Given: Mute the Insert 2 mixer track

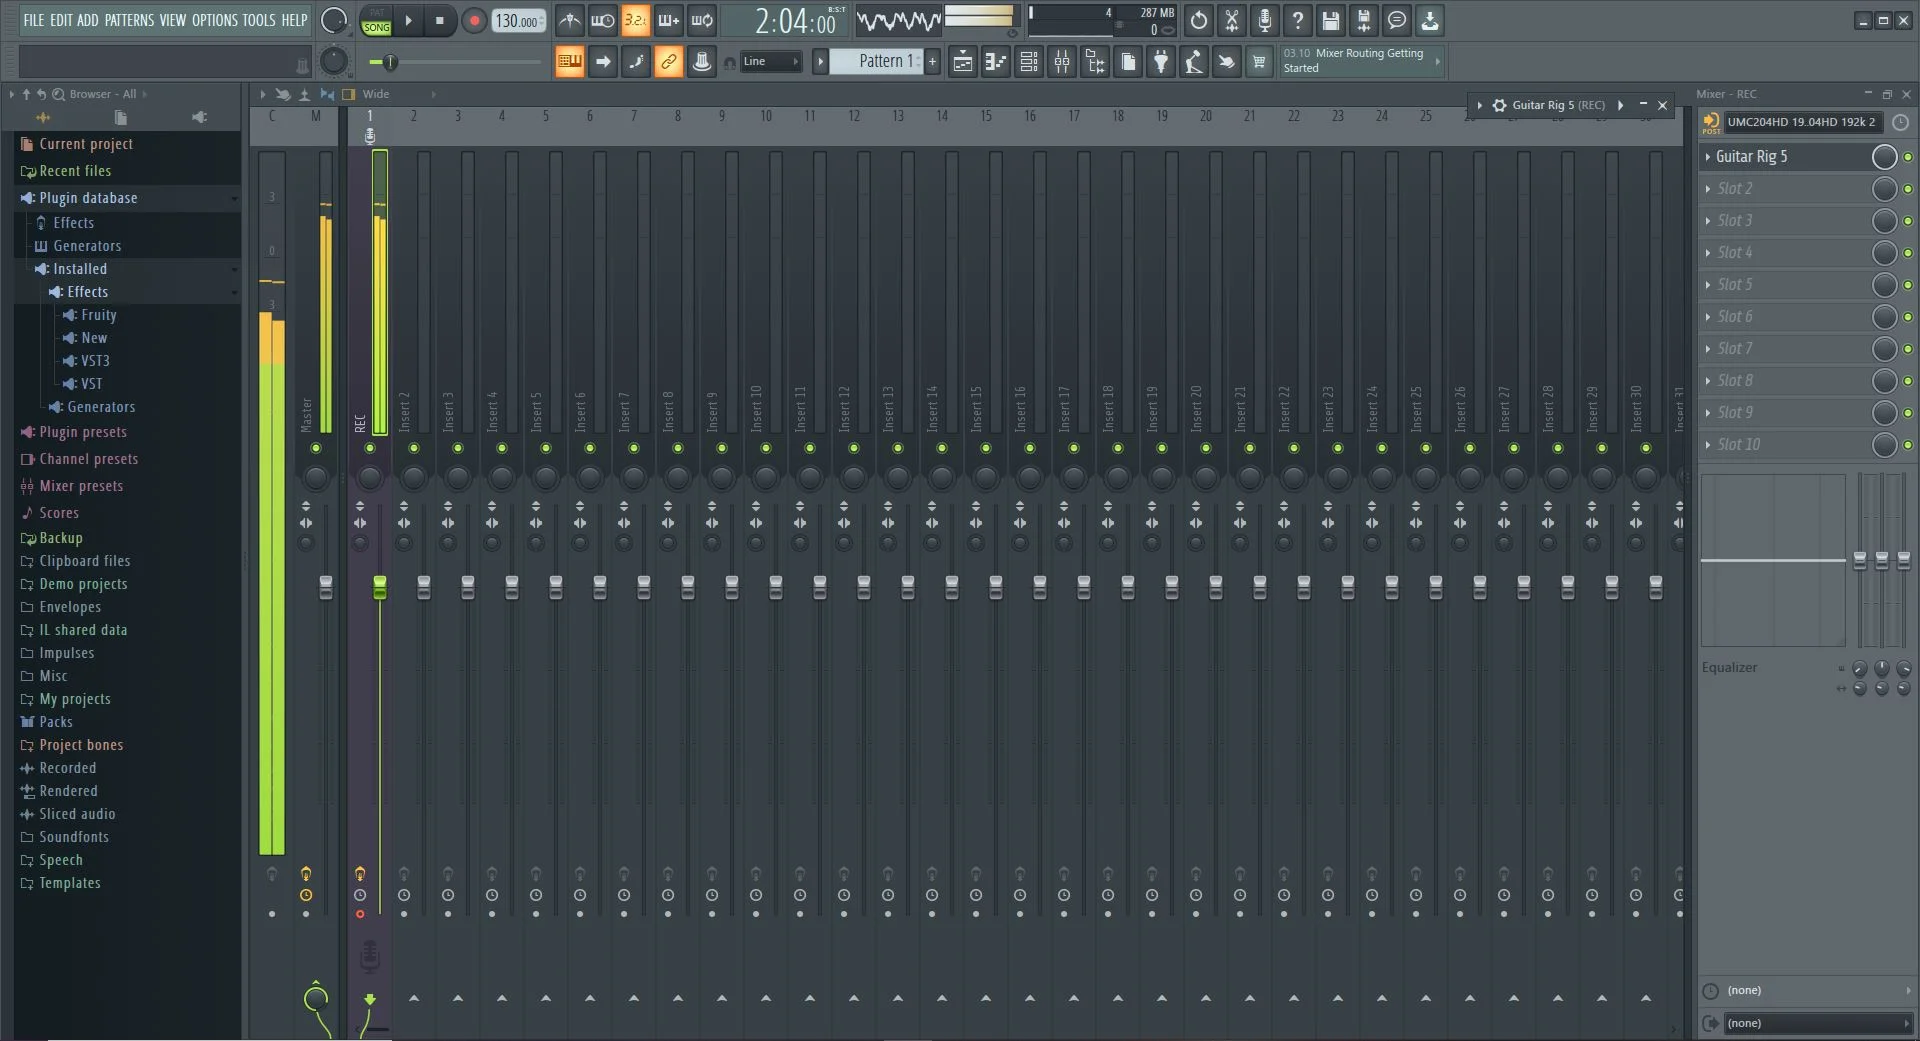Looking at the screenshot, I should coord(414,448).
